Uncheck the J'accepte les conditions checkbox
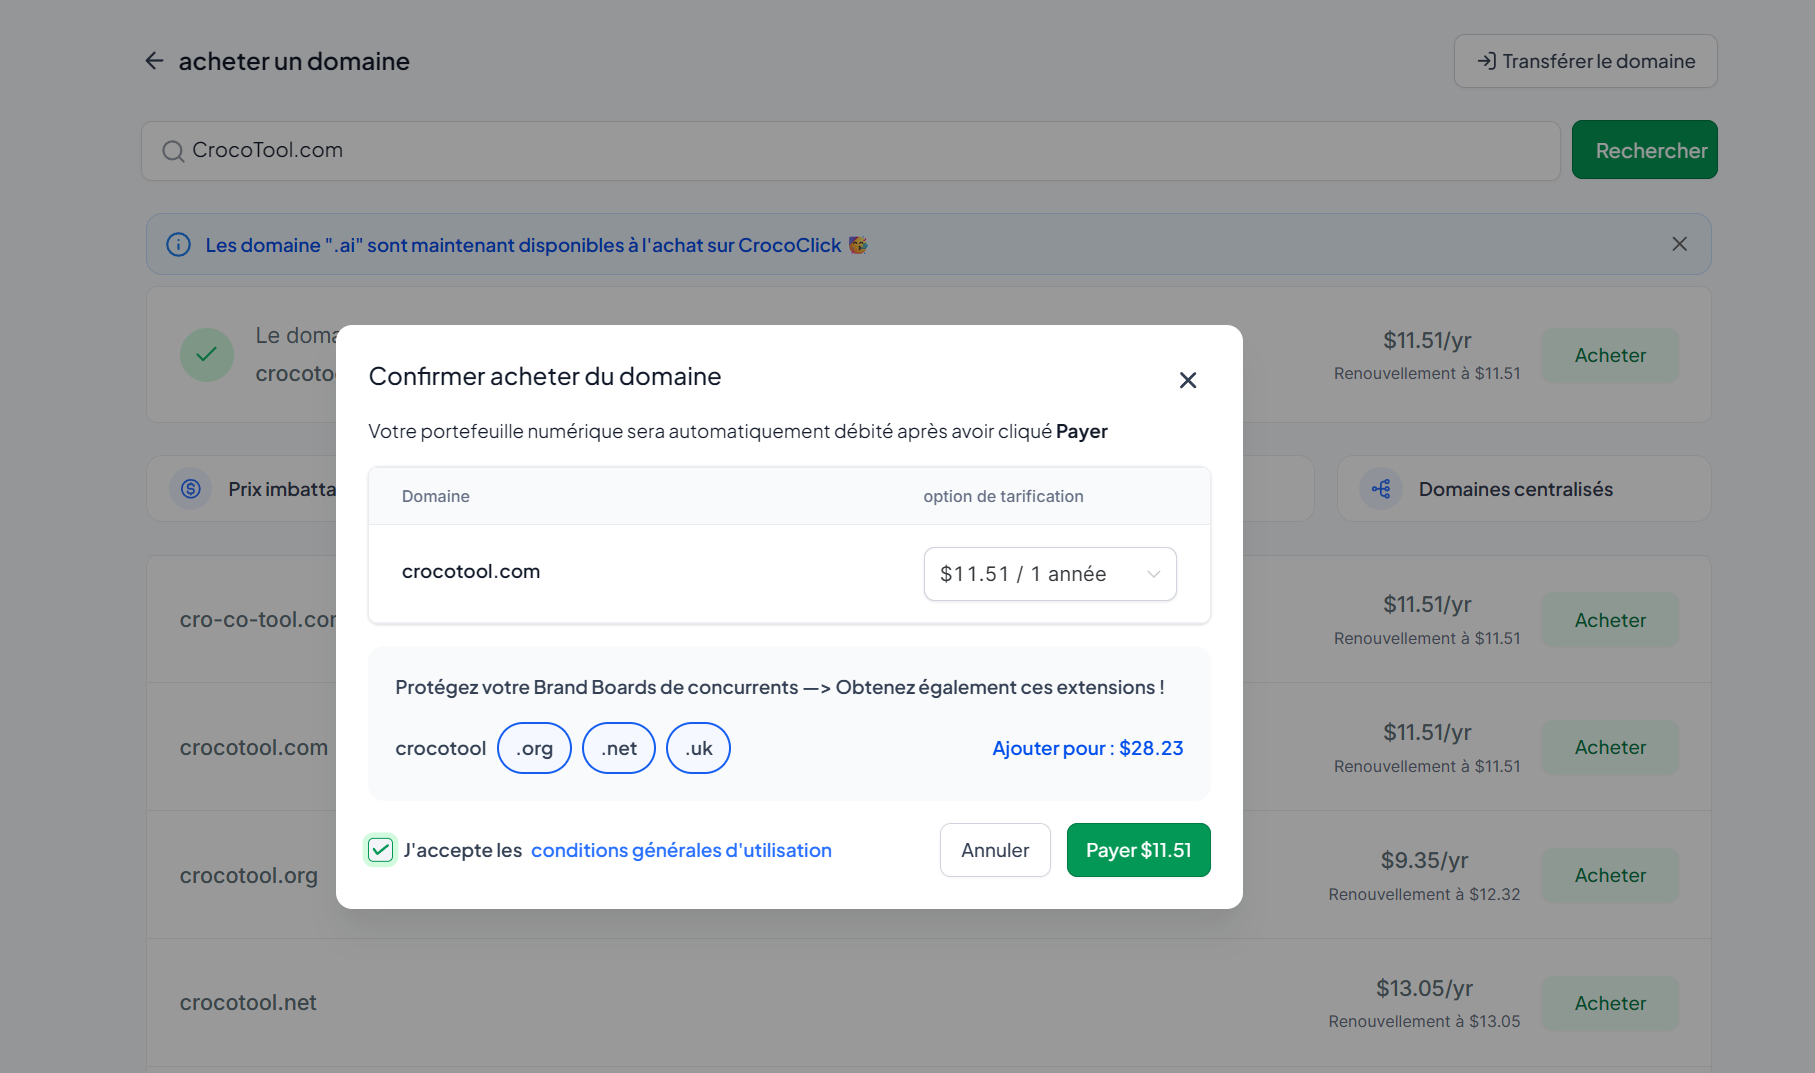 pos(380,850)
